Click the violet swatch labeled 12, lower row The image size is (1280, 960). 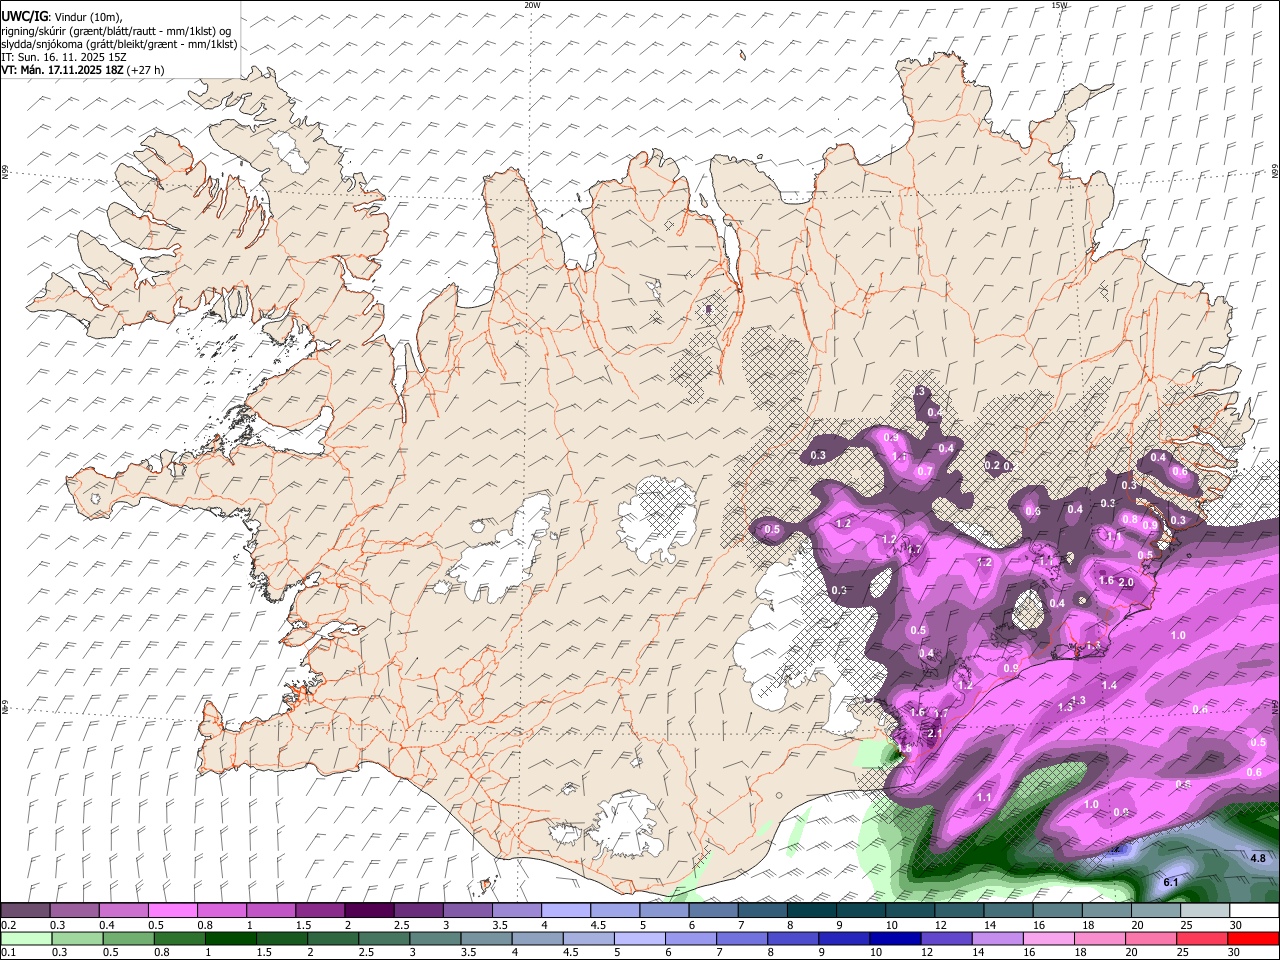[946, 938]
